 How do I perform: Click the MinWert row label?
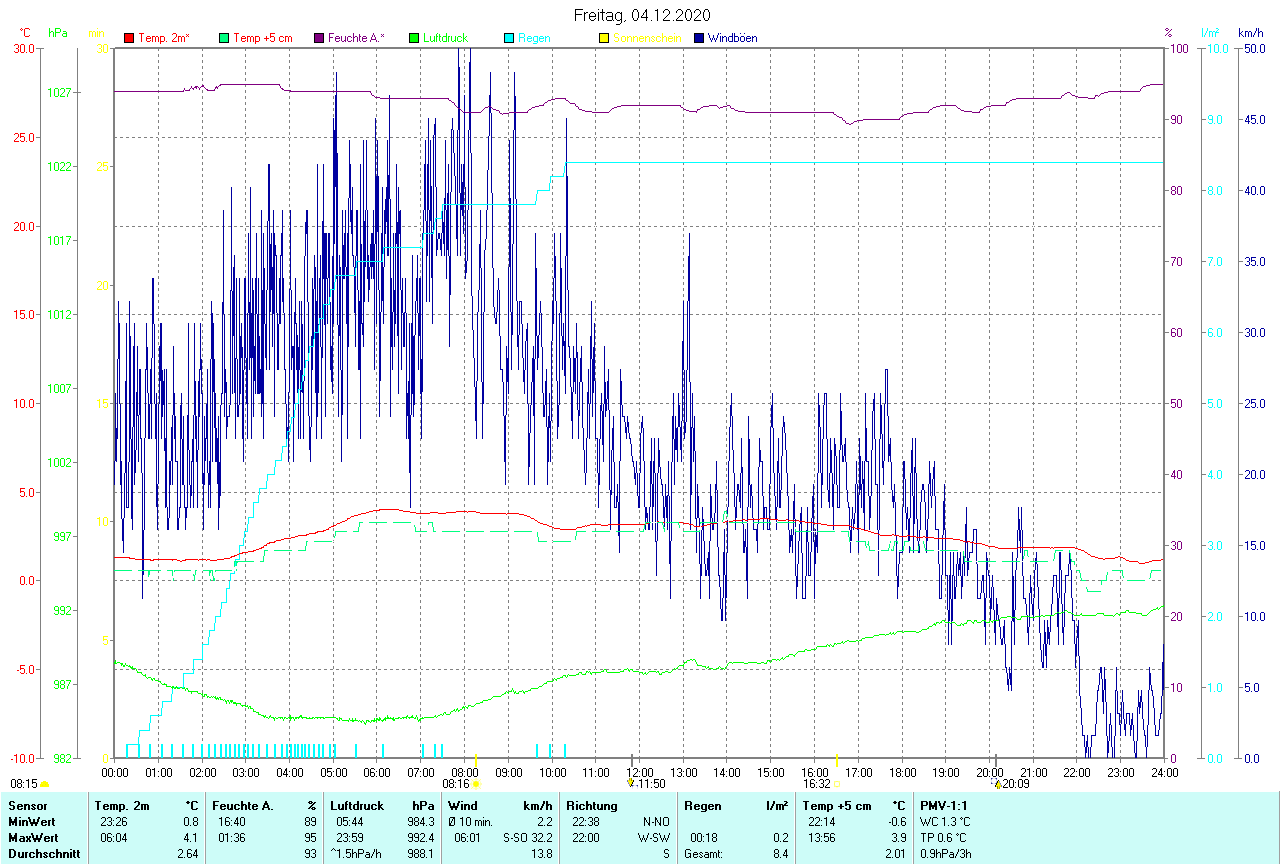[32, 821]
